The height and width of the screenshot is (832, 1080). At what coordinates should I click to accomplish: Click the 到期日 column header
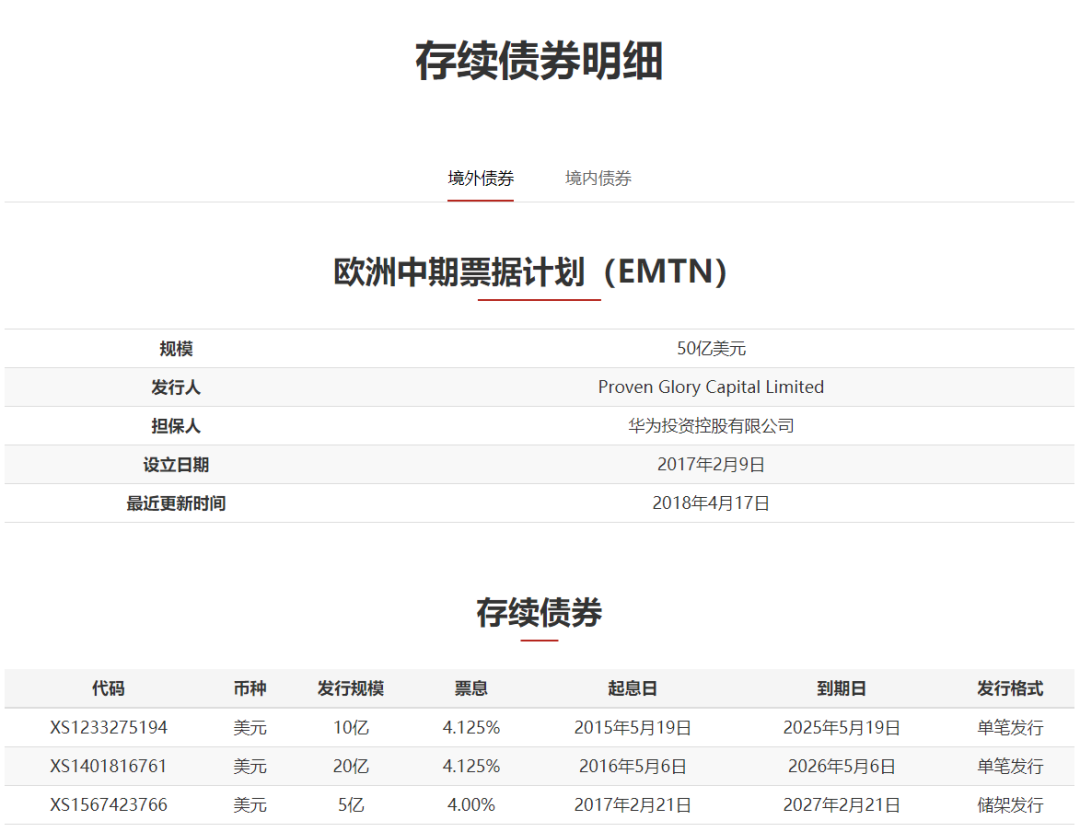841,689
